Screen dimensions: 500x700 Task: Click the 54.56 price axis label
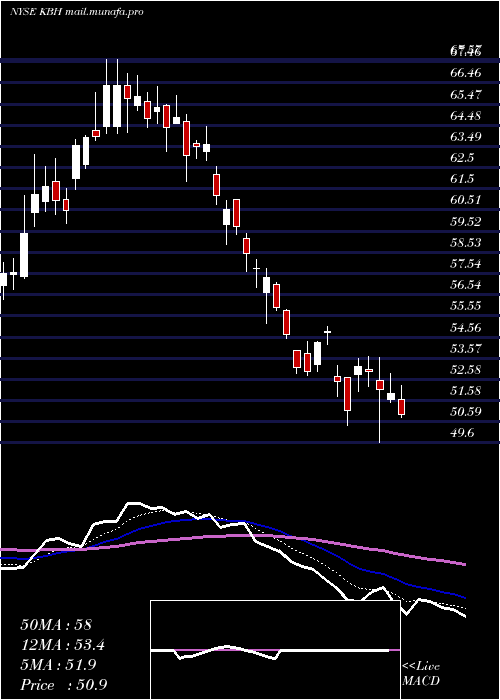(x=466, y=327)
